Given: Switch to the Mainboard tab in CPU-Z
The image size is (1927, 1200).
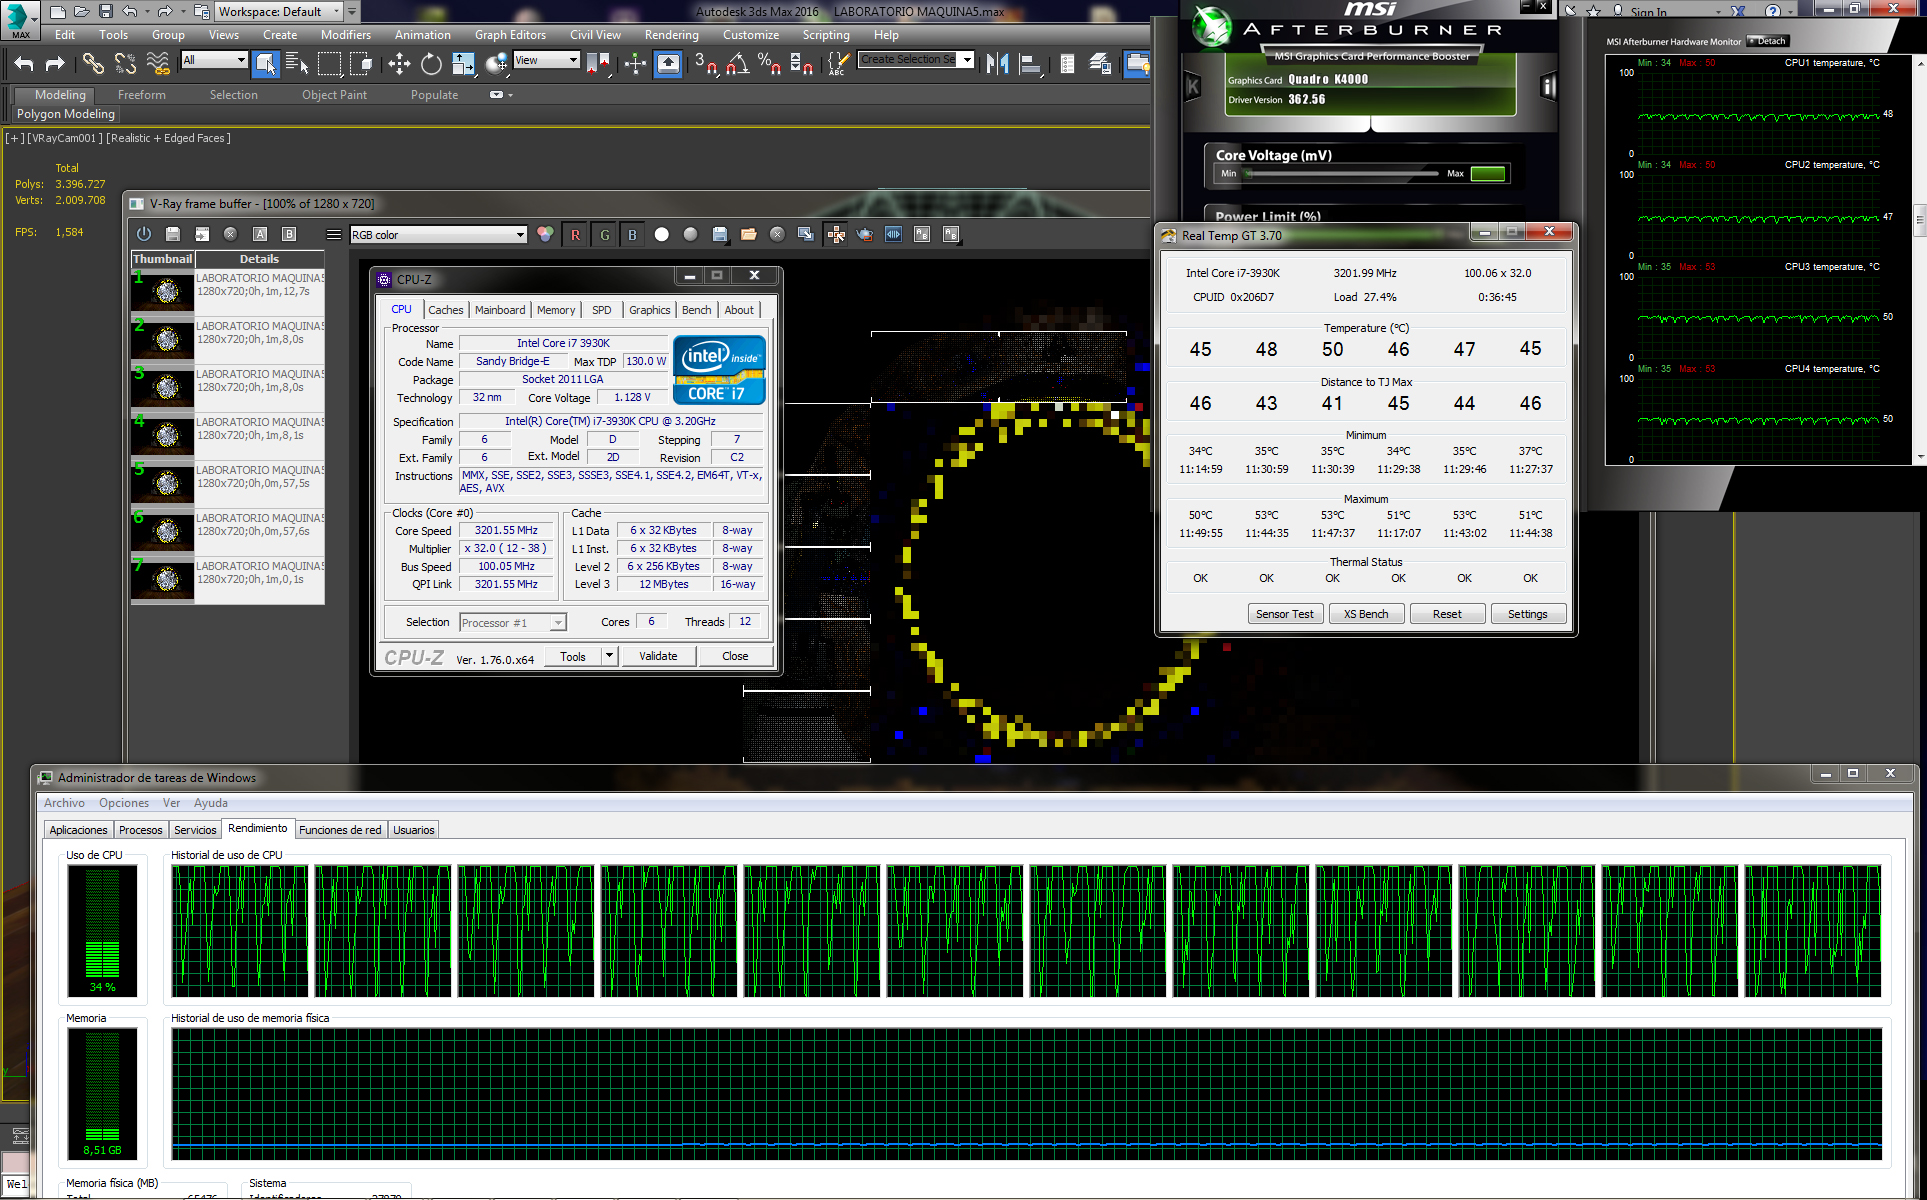Looking at the screenshot, I should (499, 310).
